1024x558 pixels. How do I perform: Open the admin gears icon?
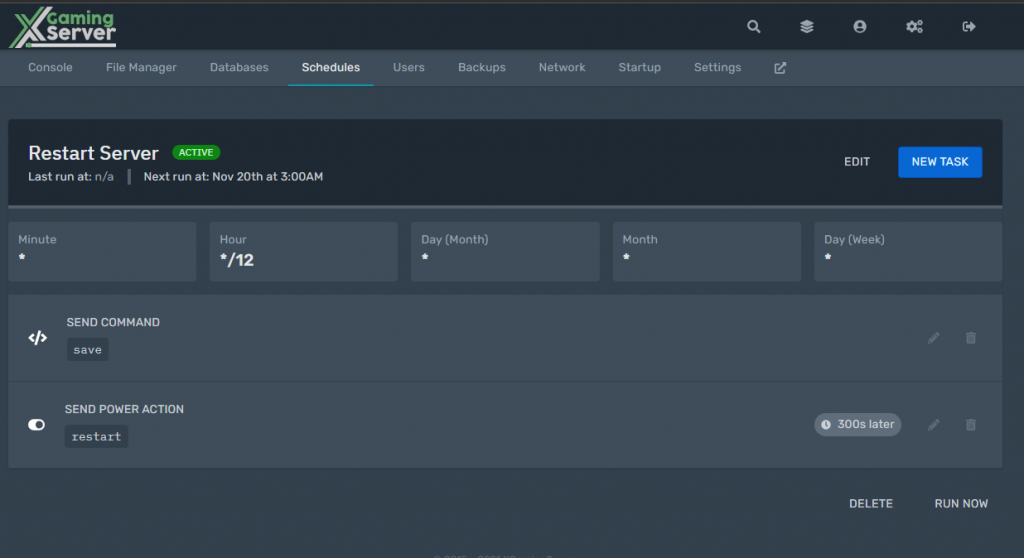pos(914,27)
